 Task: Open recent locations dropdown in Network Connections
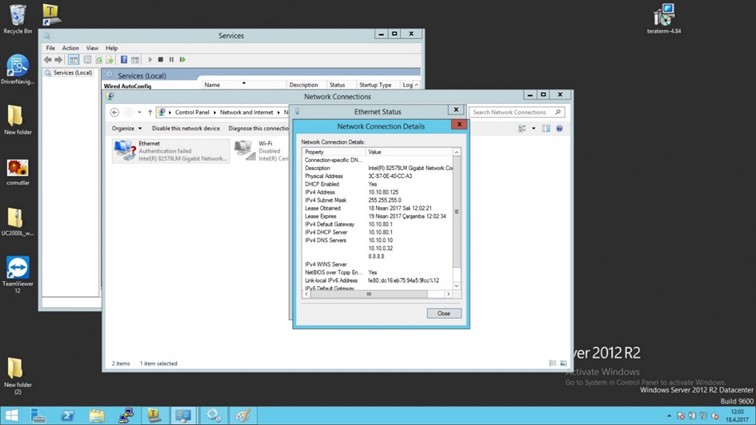tap(139, 112)
